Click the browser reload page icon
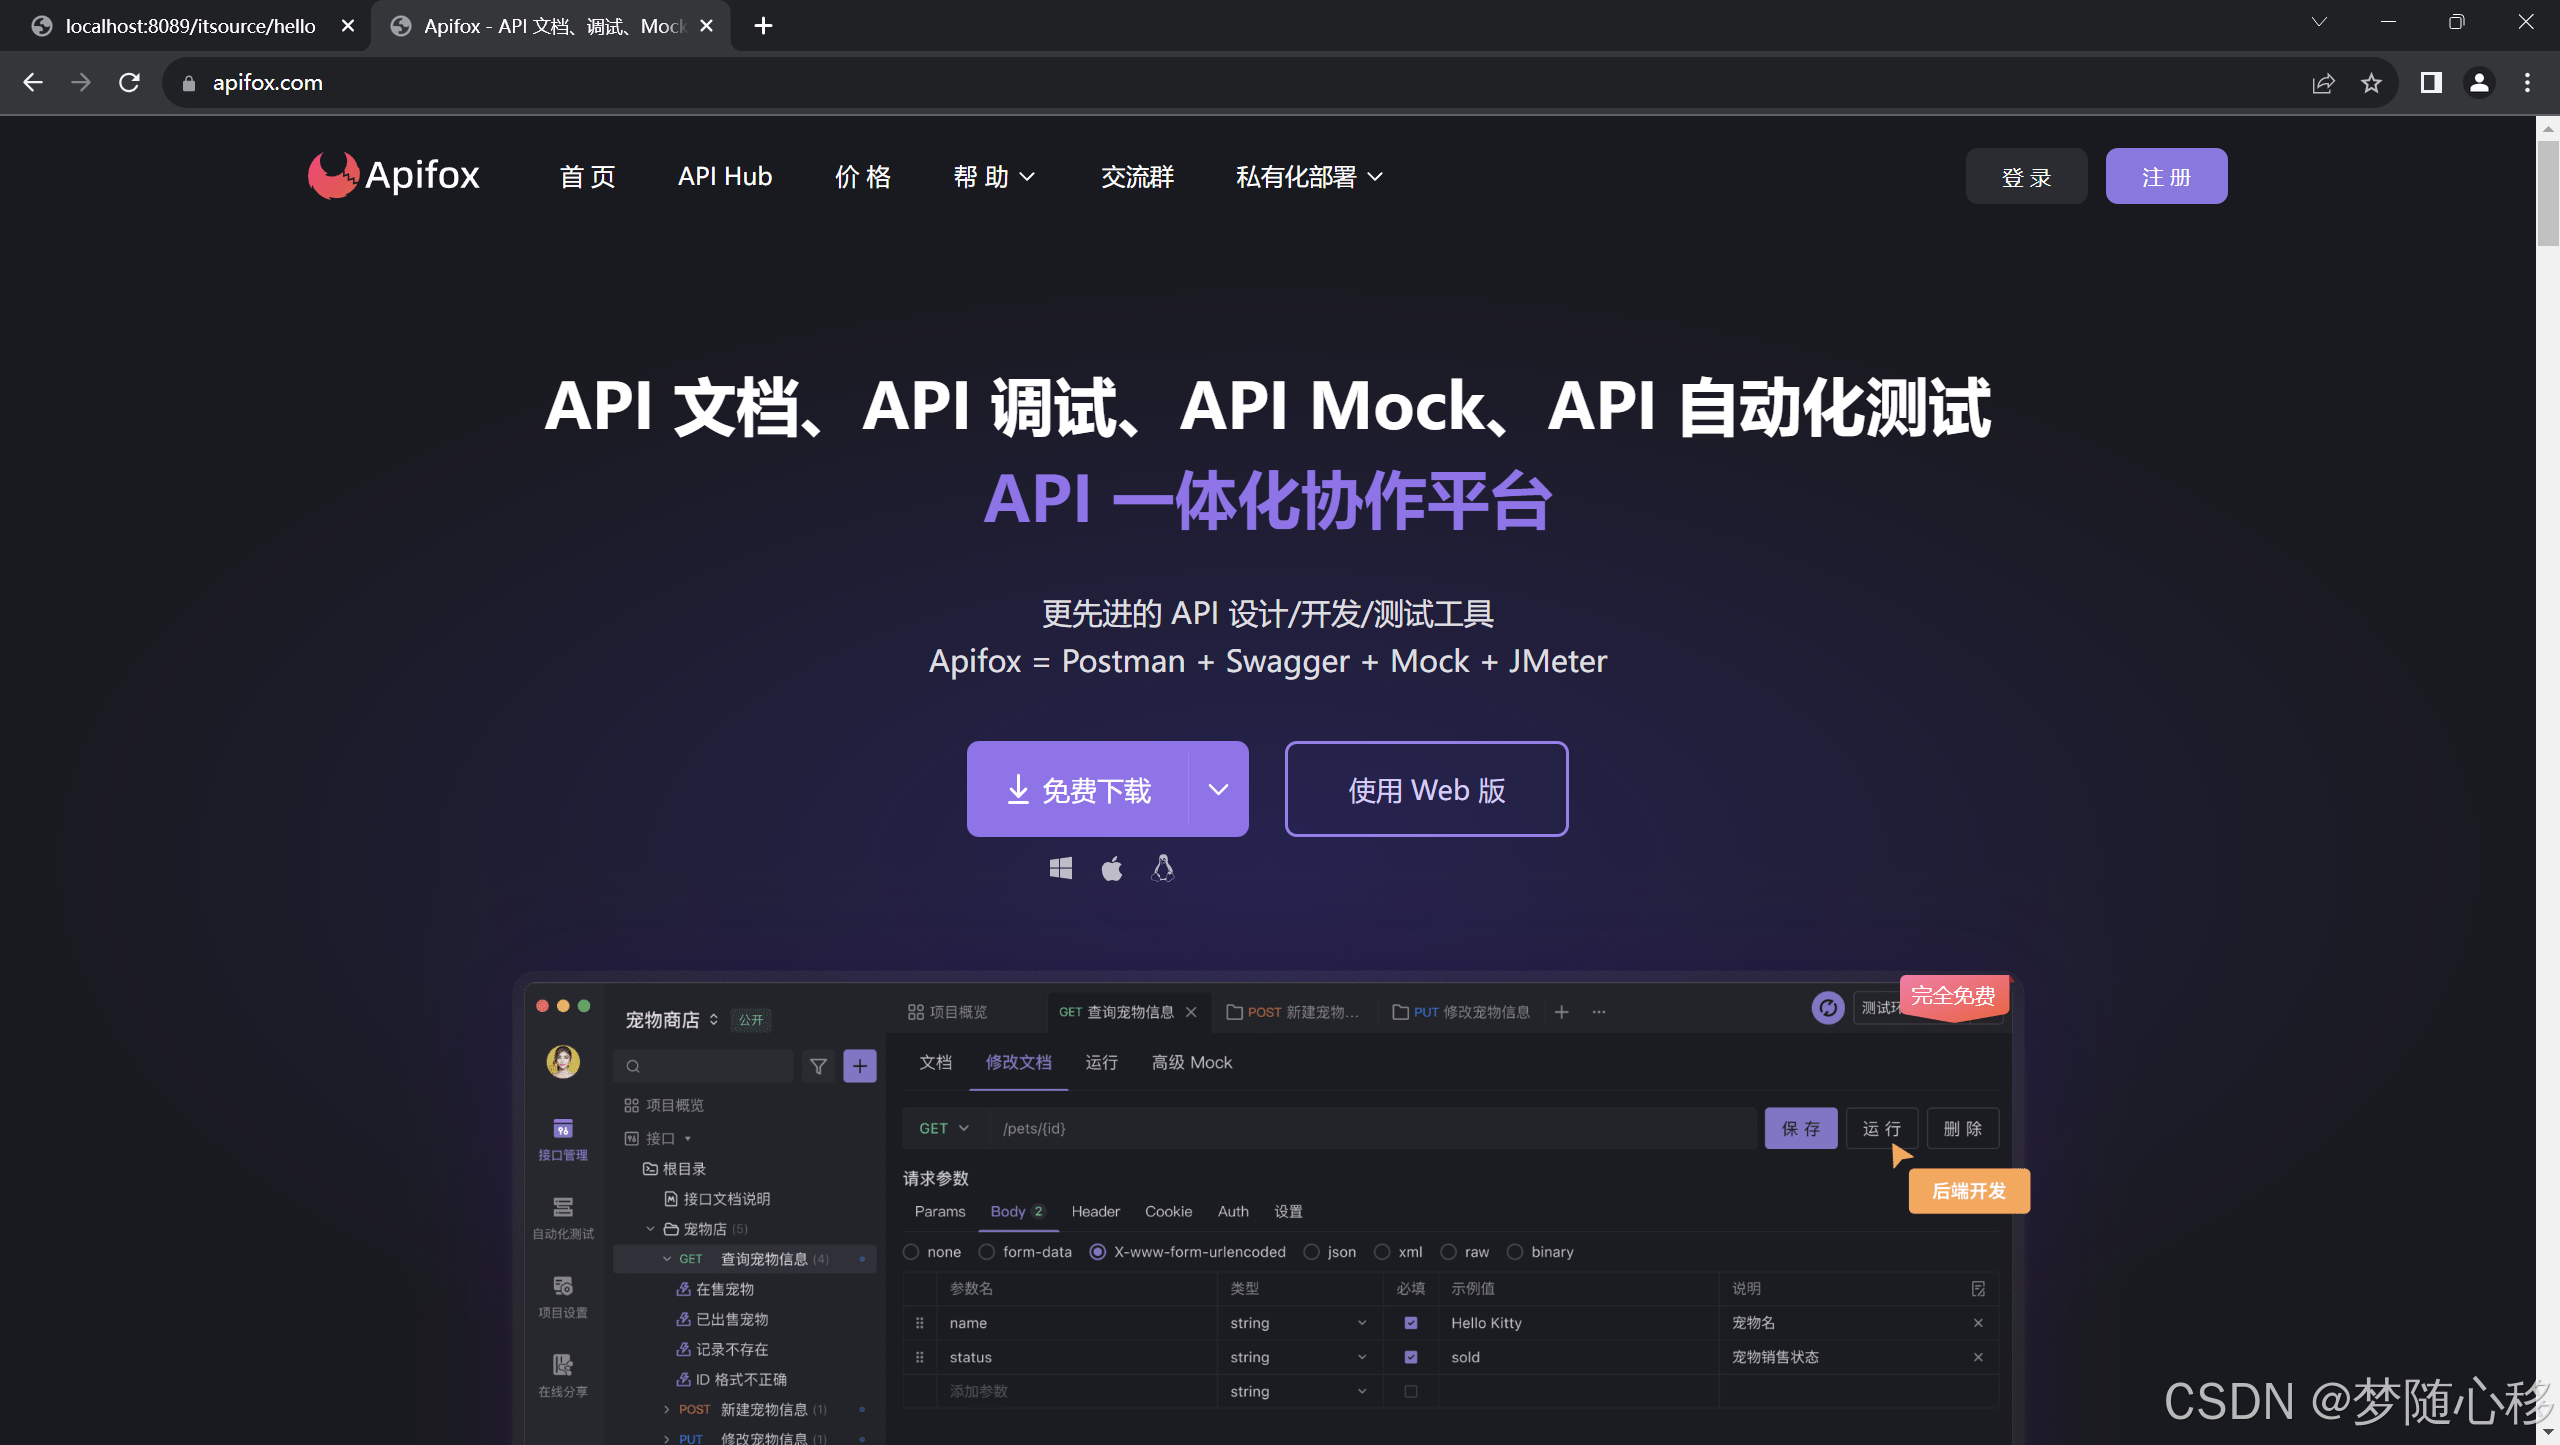Viewport: 2560px width, 1445px height. tap(129, 83)
